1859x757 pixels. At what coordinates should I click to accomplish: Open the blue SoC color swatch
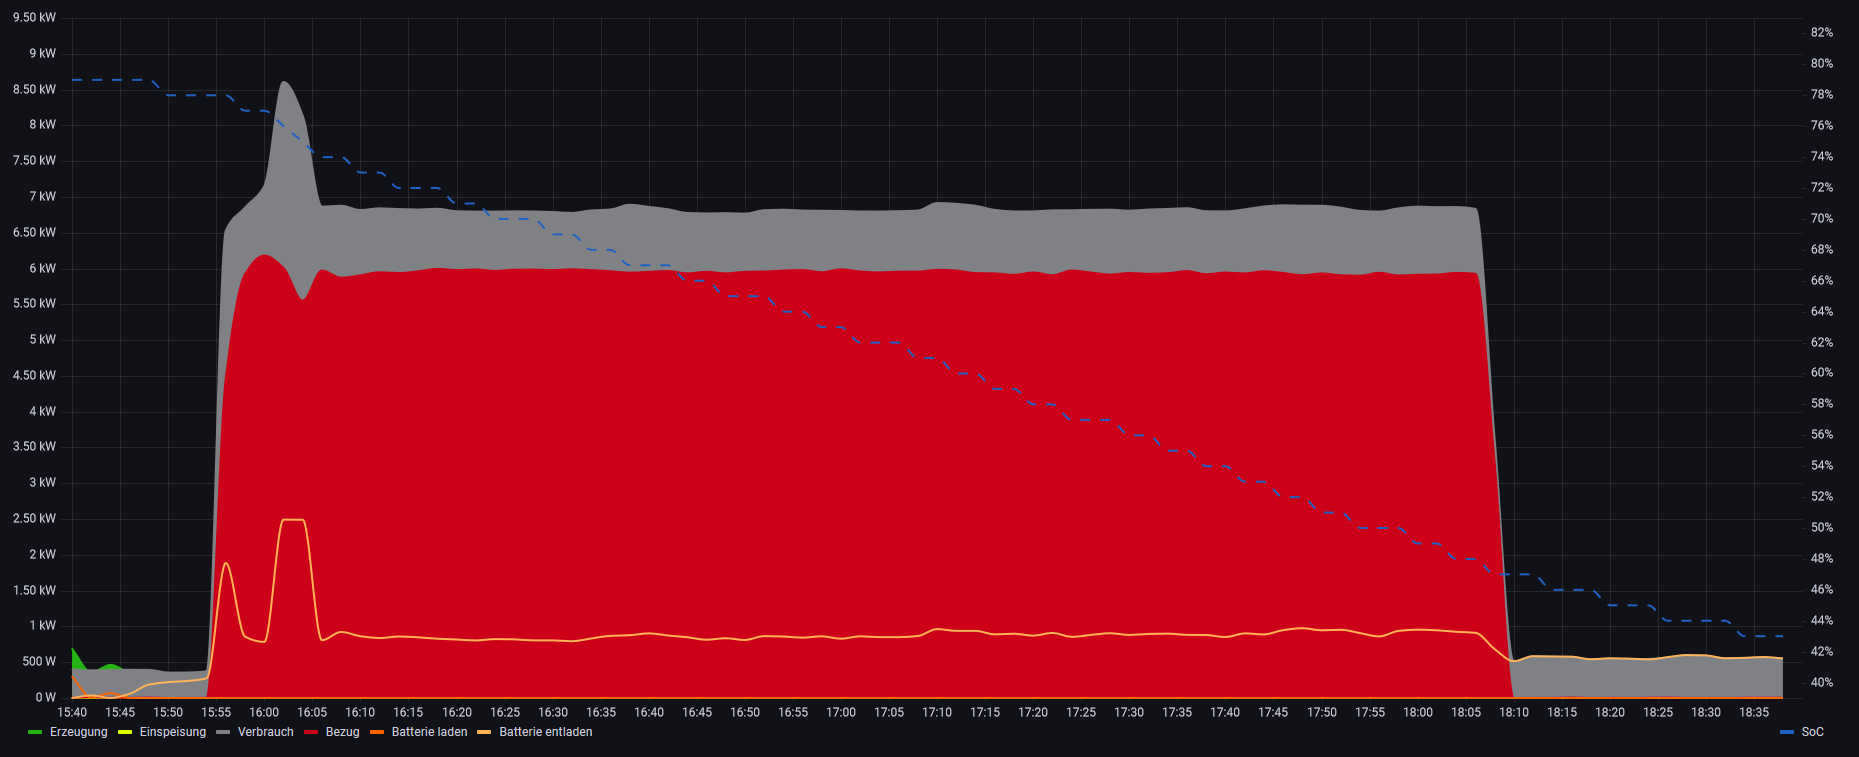(1787, 733)
